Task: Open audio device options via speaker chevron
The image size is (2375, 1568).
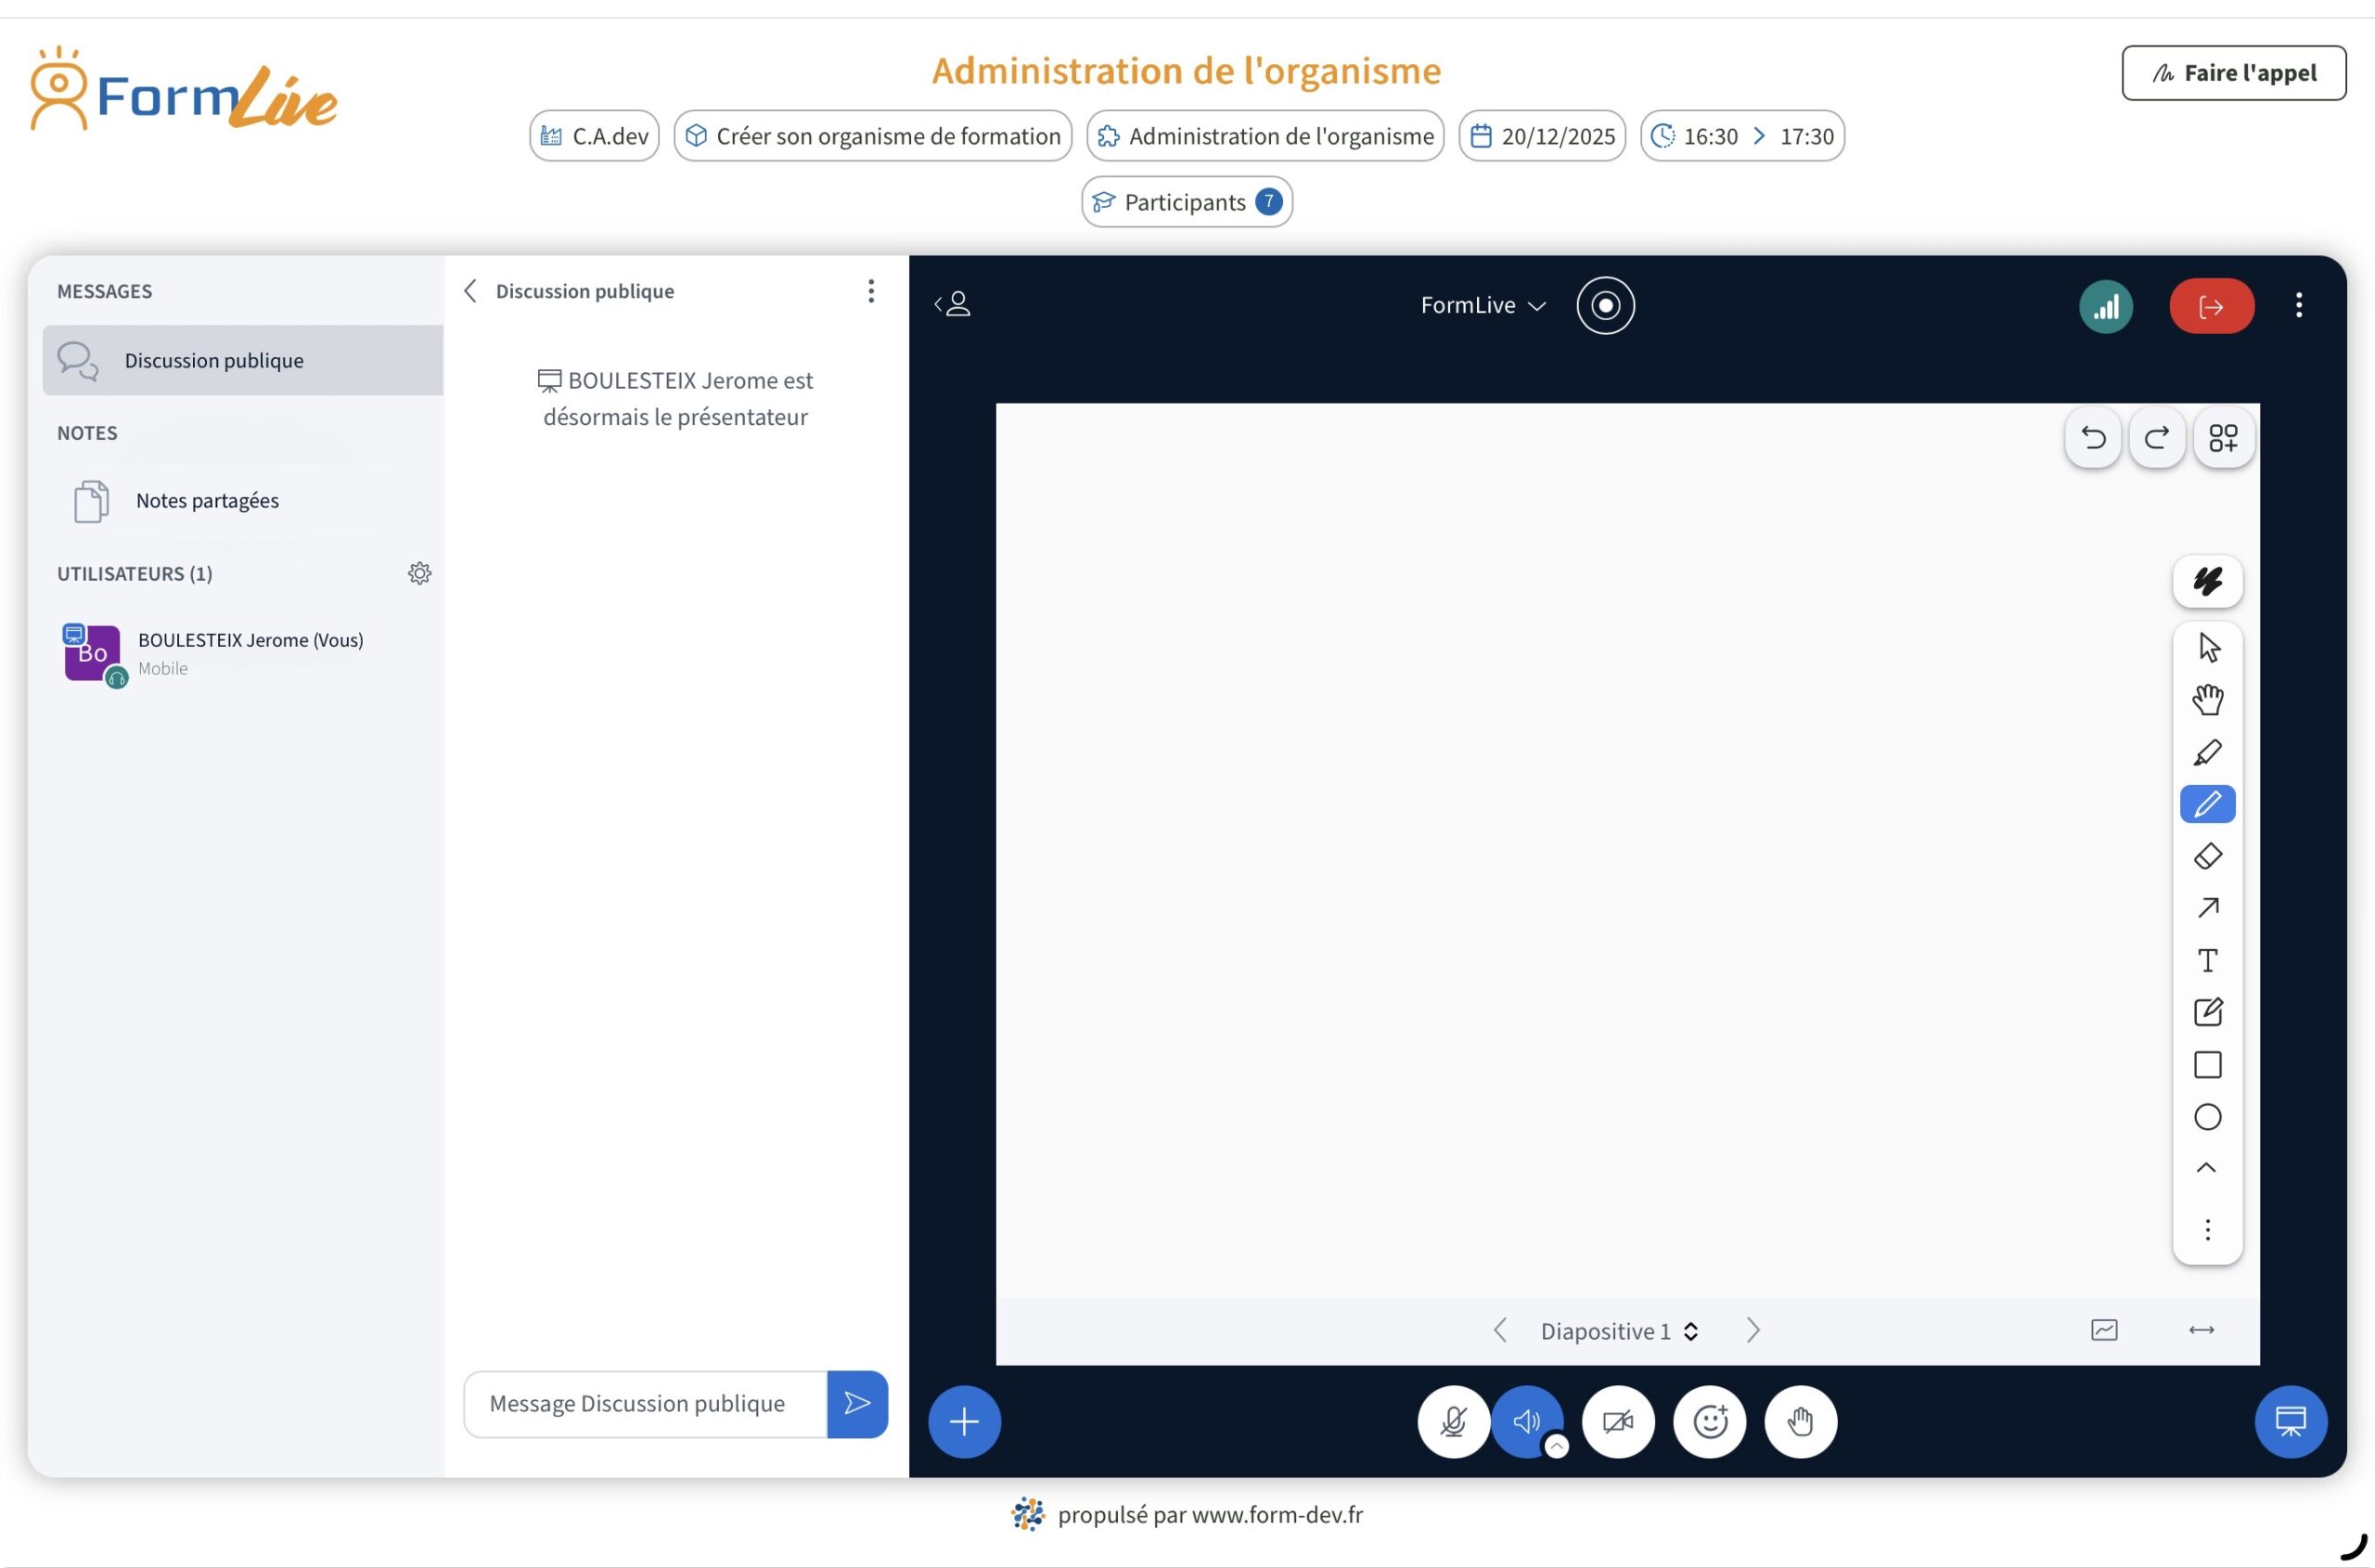Action: click(1557, 1446)
